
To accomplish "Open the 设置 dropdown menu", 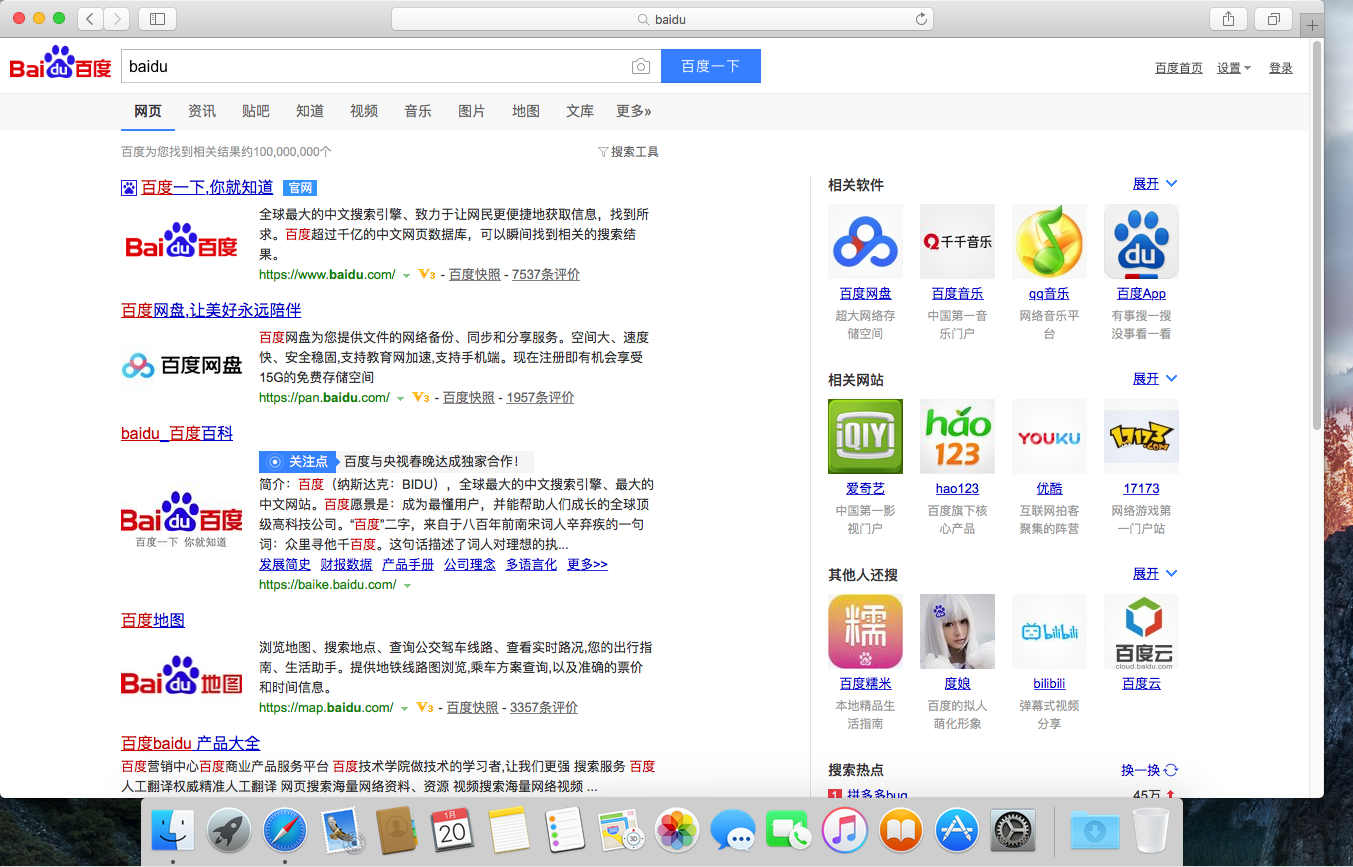I will tap(1234, 68).
